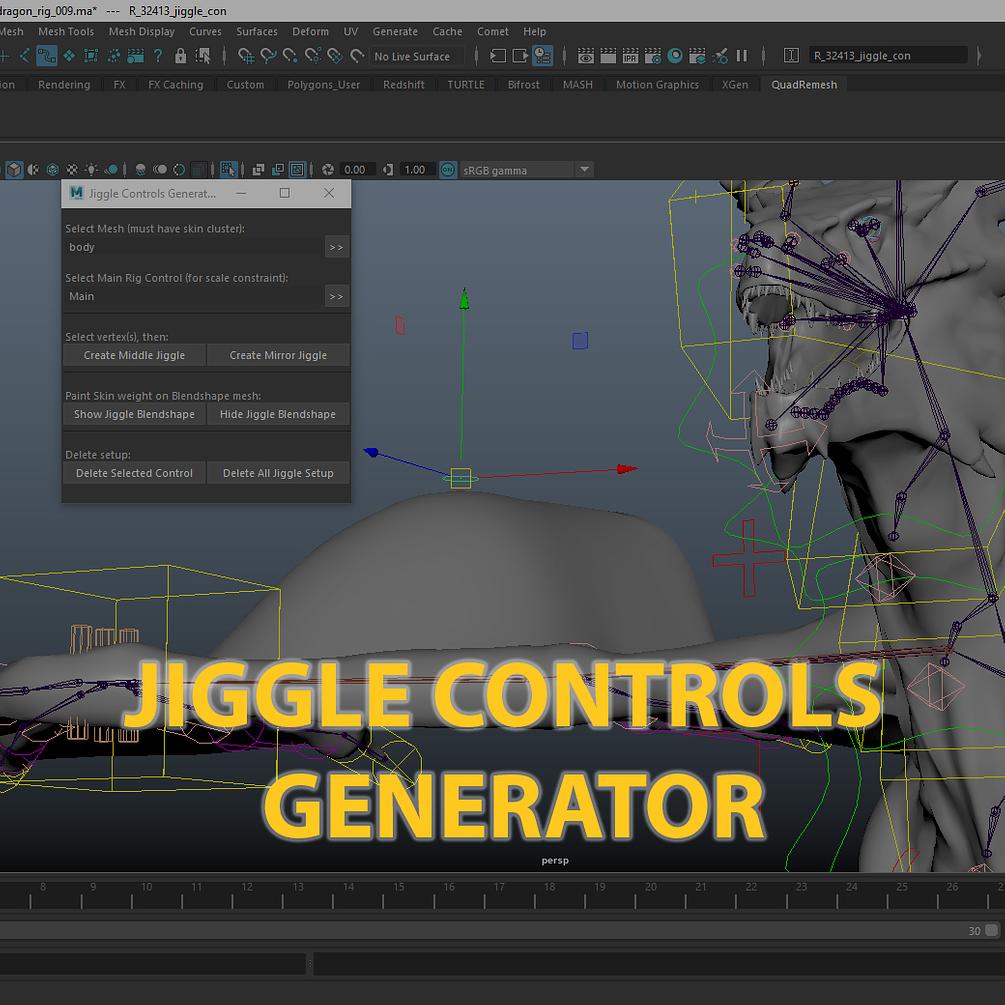The height and width of the screenshot is (1005, 1005).
Task: Open the Deform menu
Action: point(310,31)
